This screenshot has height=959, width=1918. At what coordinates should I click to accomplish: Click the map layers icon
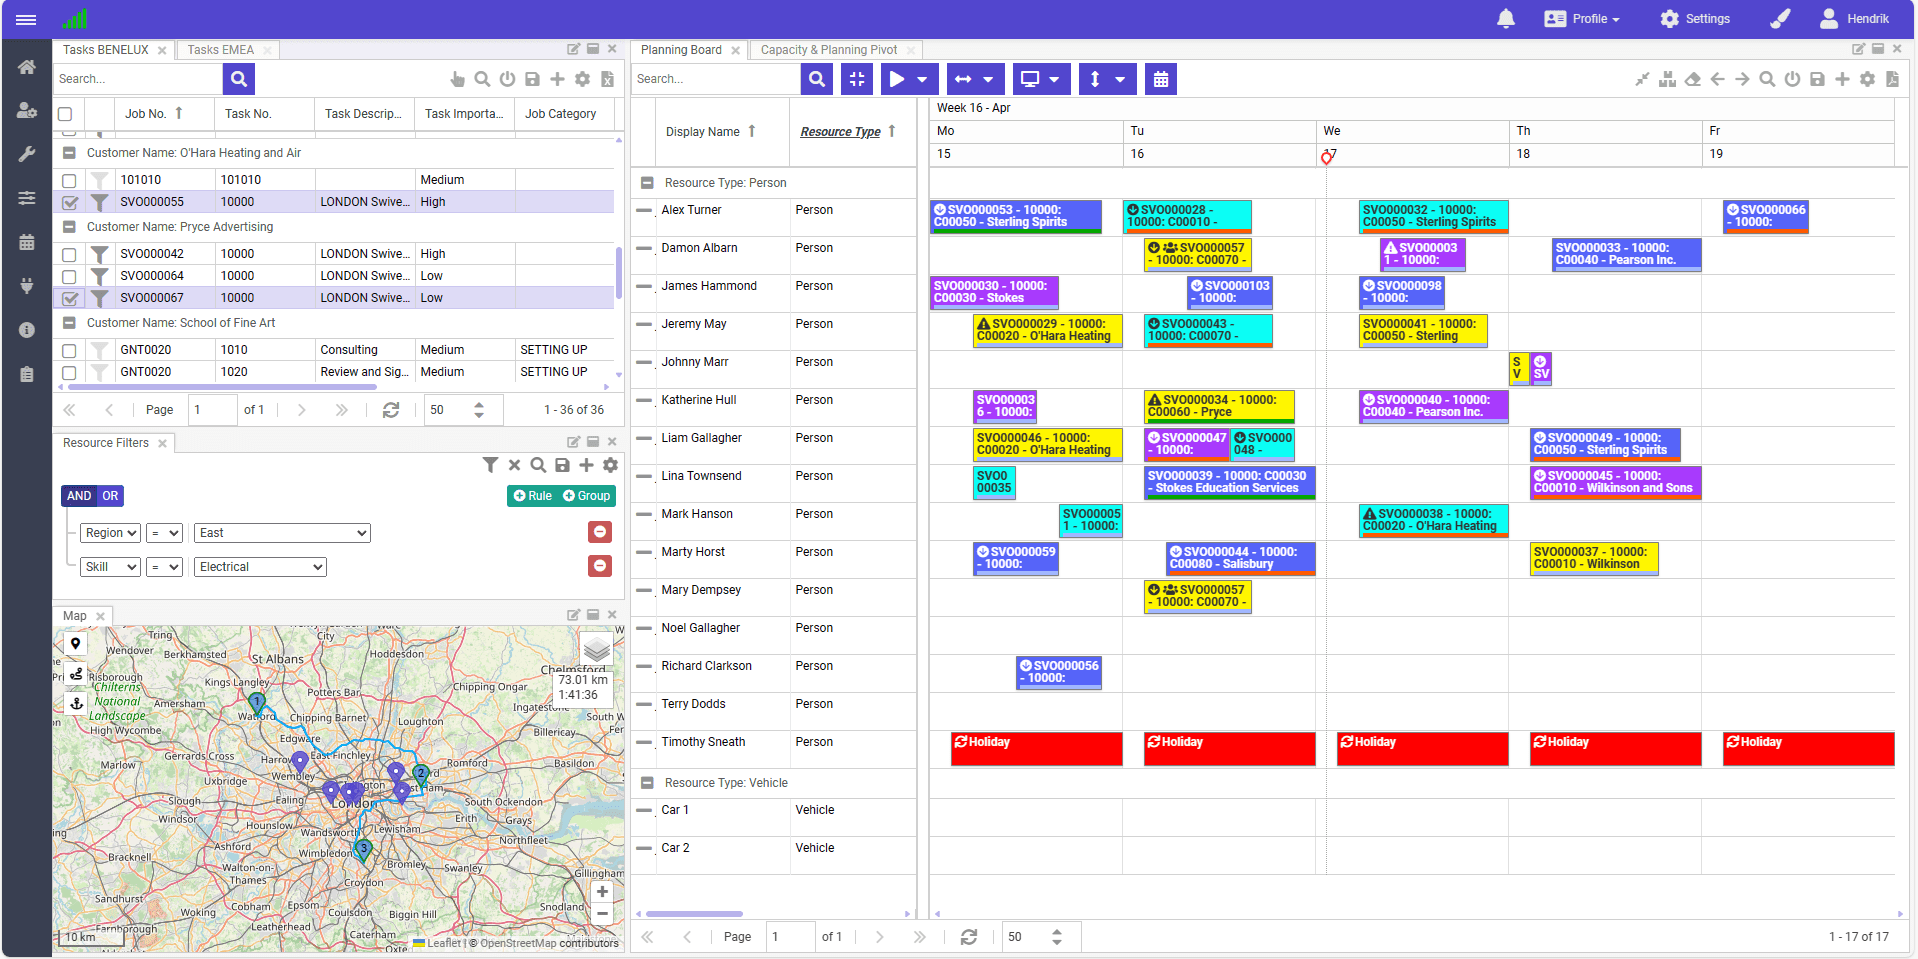pyautogui.click(x=597, y=649)
